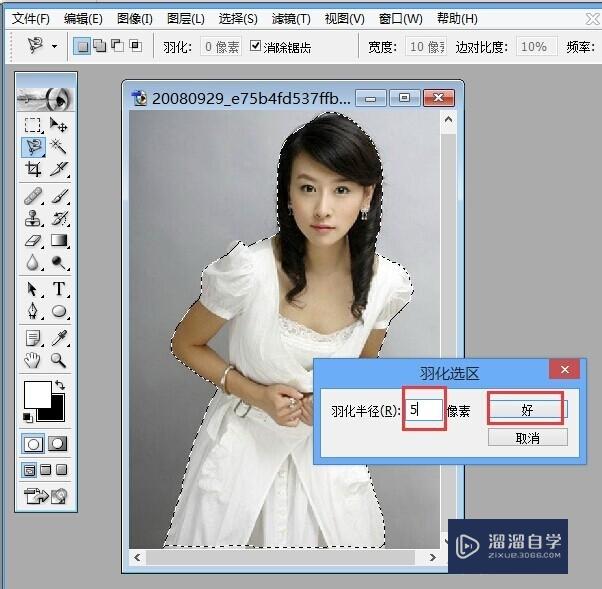Image resolution: width=602 pixels, height=589 pixels.
Task: Select the Blur tool
Action: pyautogui.click(x=33, y=263)
